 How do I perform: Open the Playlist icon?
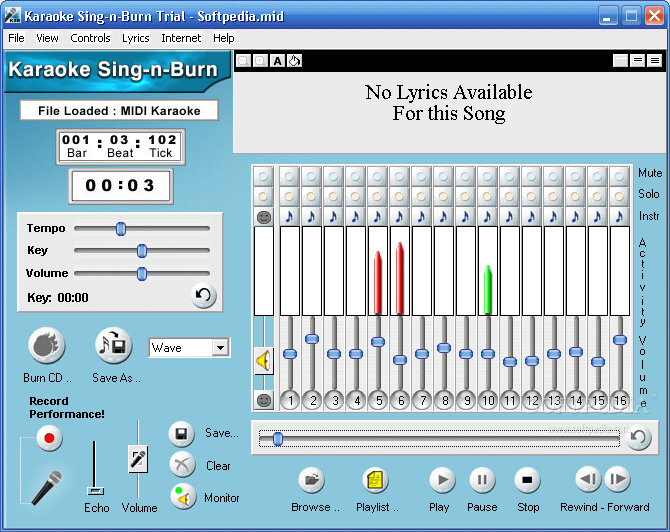tap(375, 480)
